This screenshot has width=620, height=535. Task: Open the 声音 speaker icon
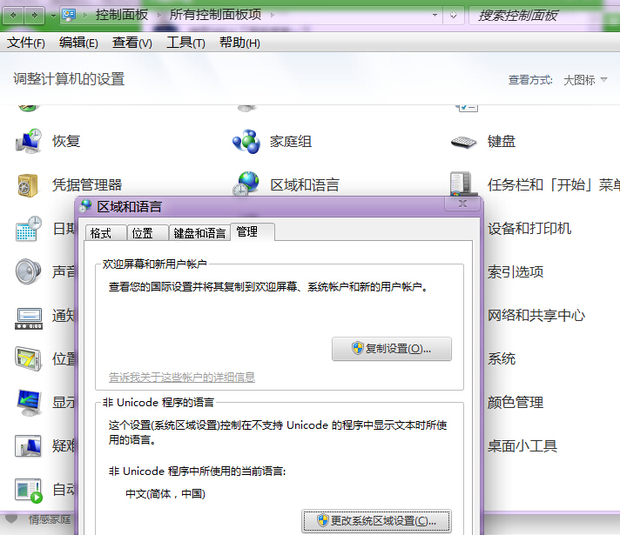pos(28,272)
